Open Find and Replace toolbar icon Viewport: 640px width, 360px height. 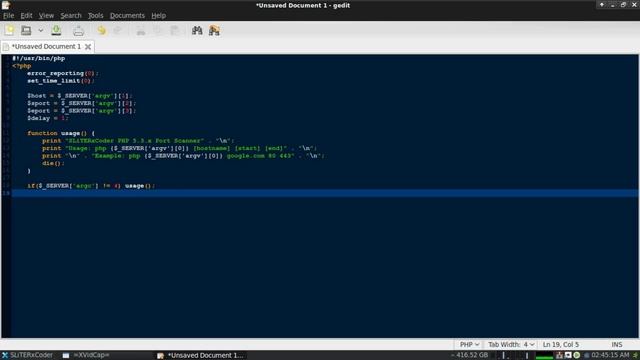point(214,30)
